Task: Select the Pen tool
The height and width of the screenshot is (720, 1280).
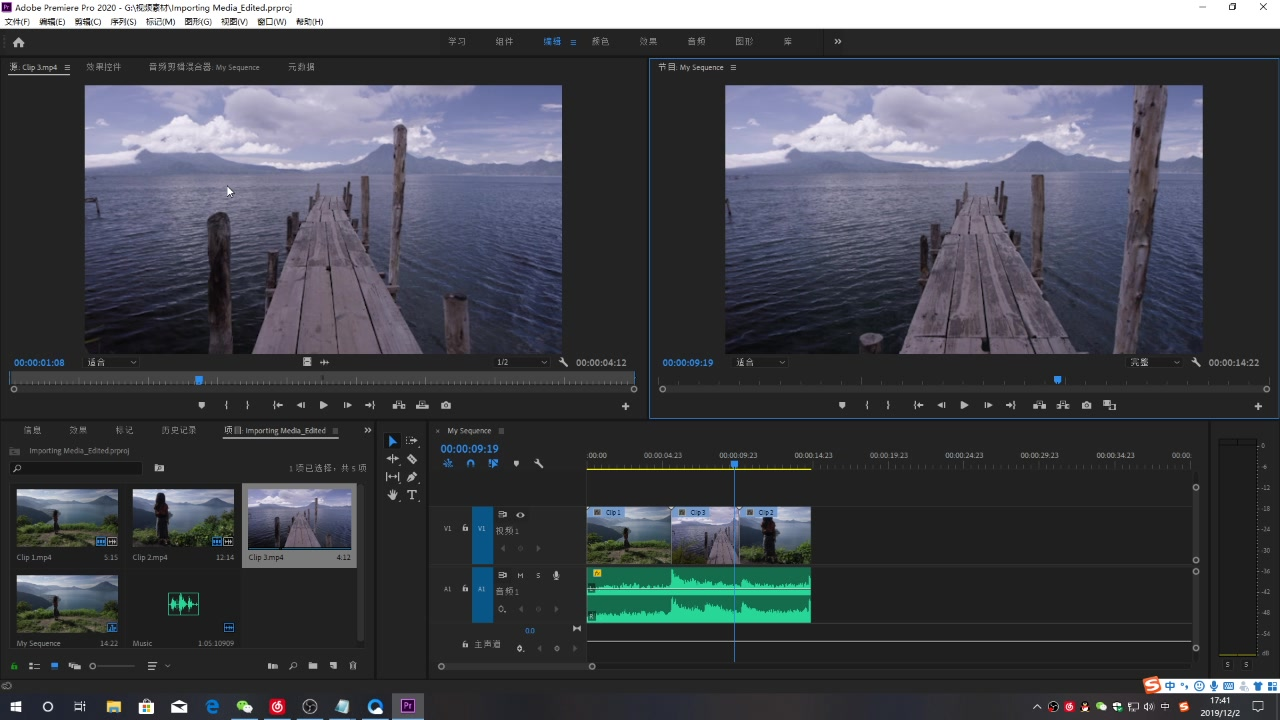Action: (411, 477)
